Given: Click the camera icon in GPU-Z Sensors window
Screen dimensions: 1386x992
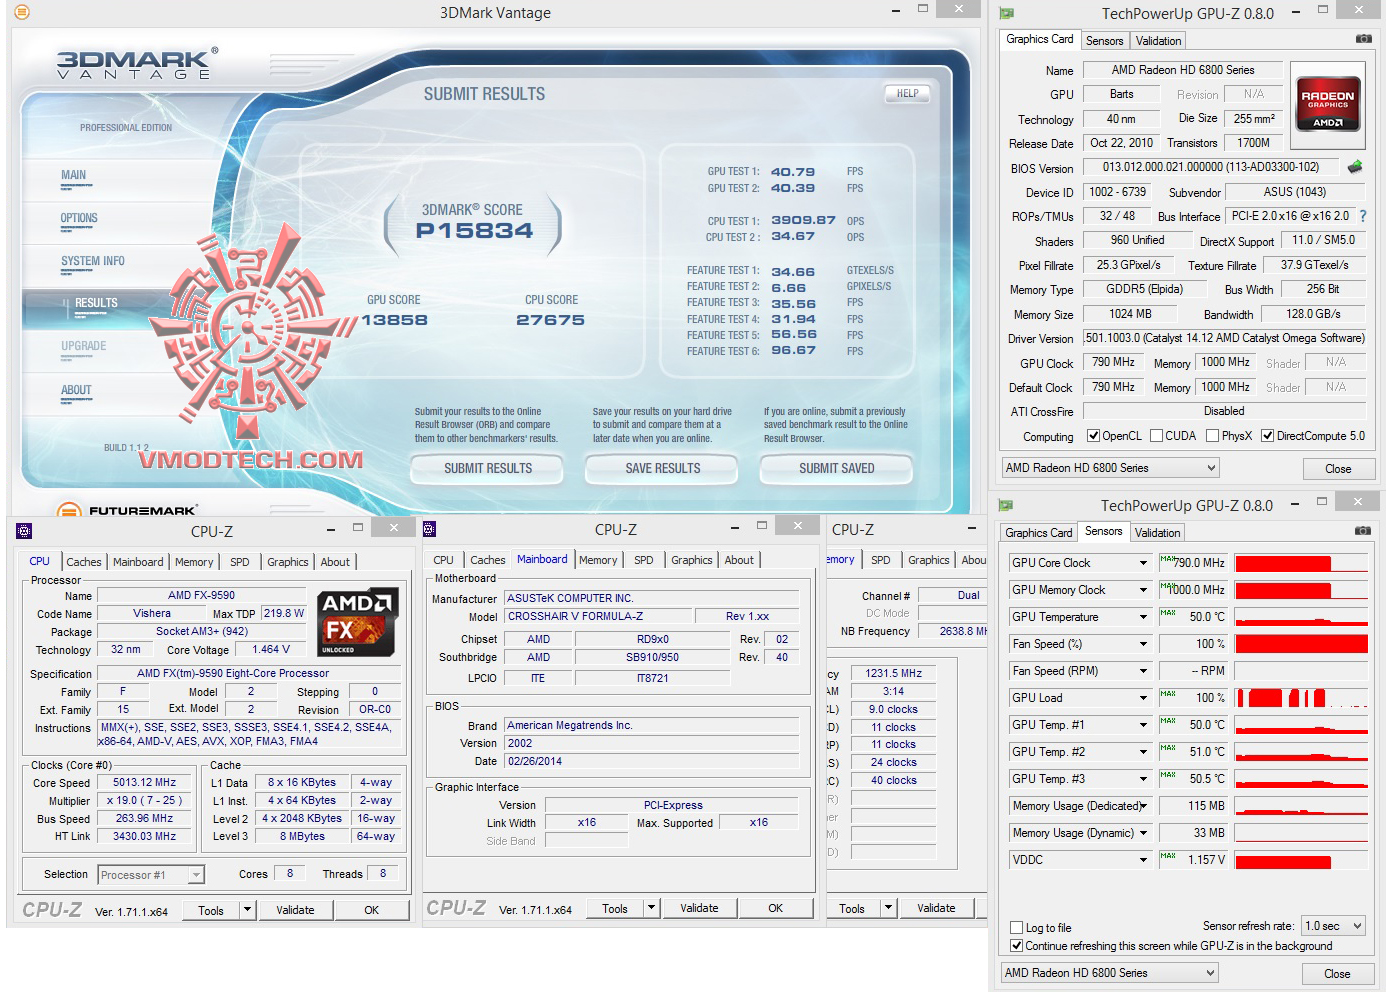Looking at the screenshot, I should click(x=1362, y=531).
